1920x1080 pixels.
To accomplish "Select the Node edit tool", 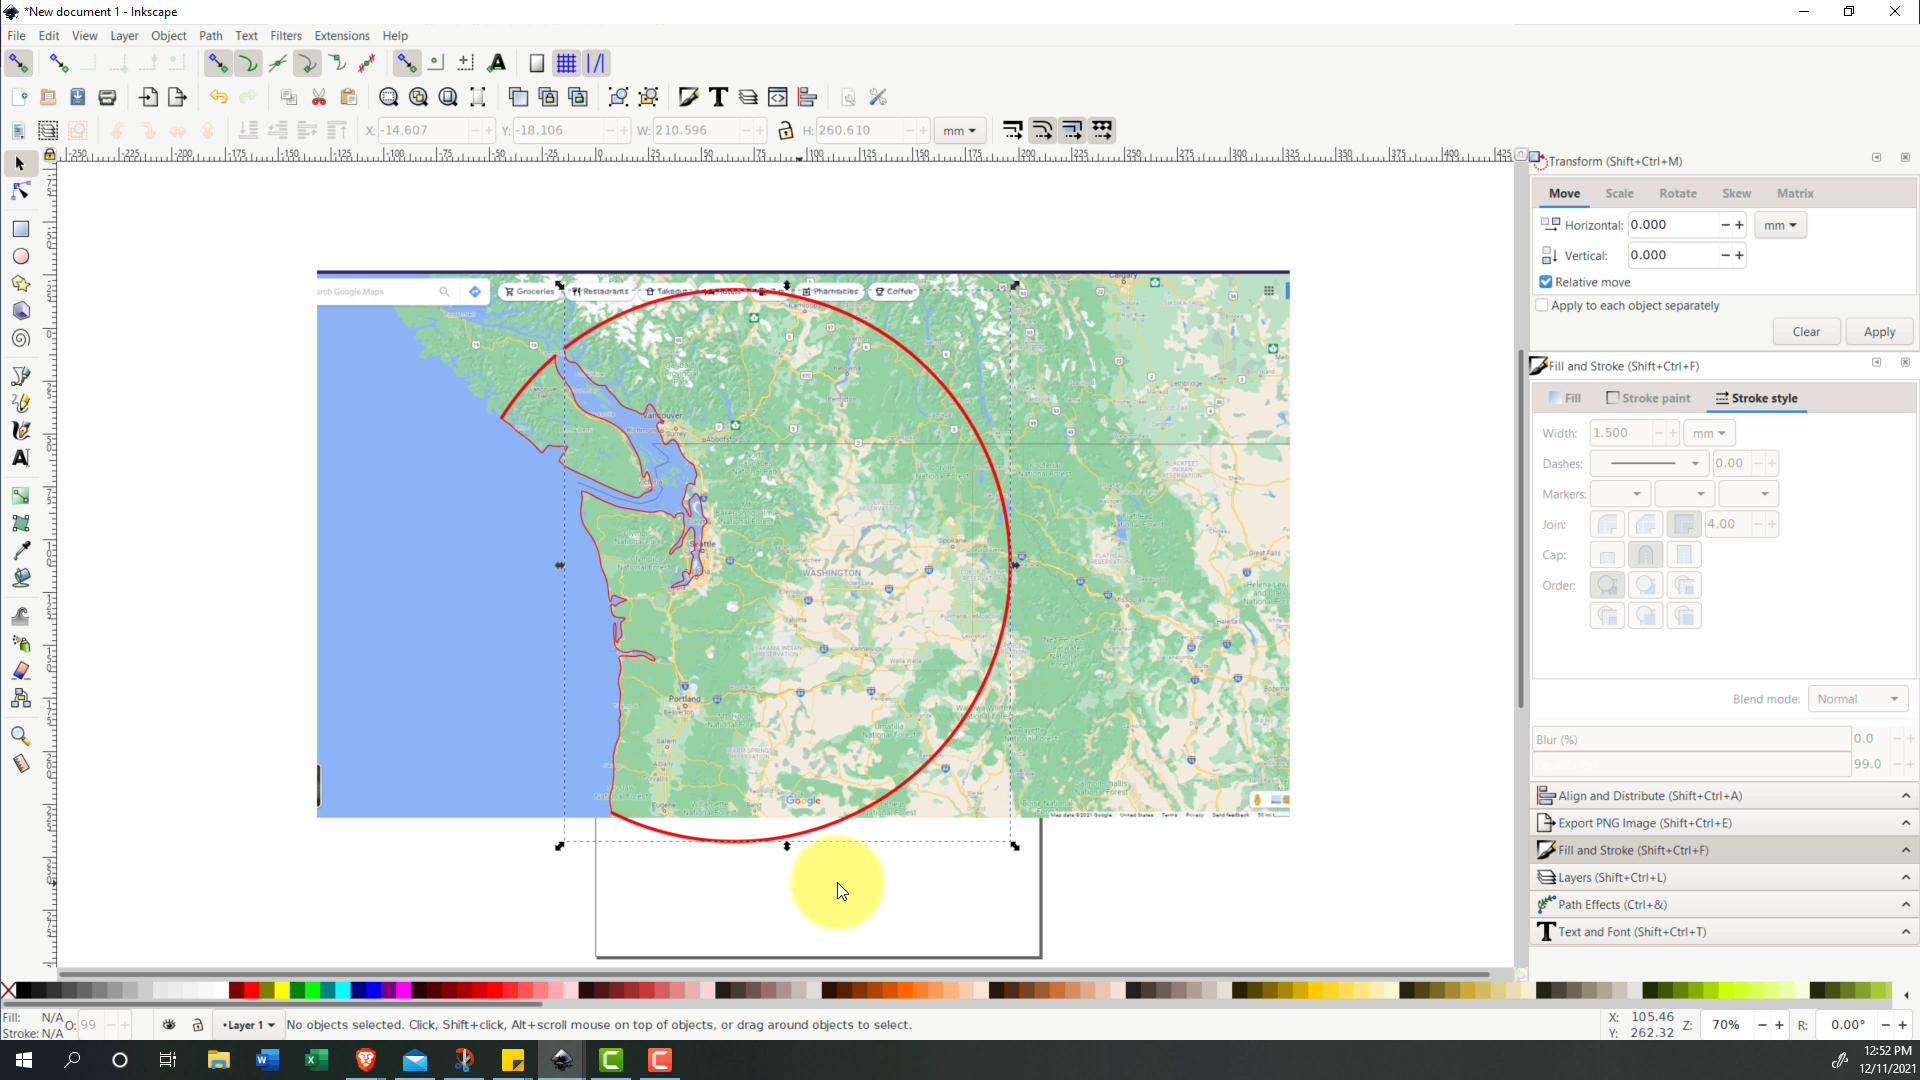I will (x=20, y=191).
